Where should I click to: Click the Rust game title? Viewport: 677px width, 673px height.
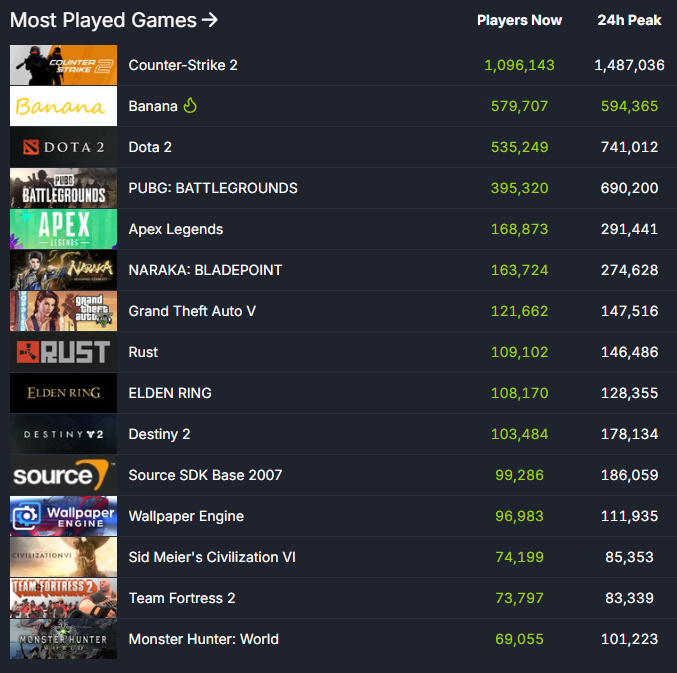tap(143, 352)
